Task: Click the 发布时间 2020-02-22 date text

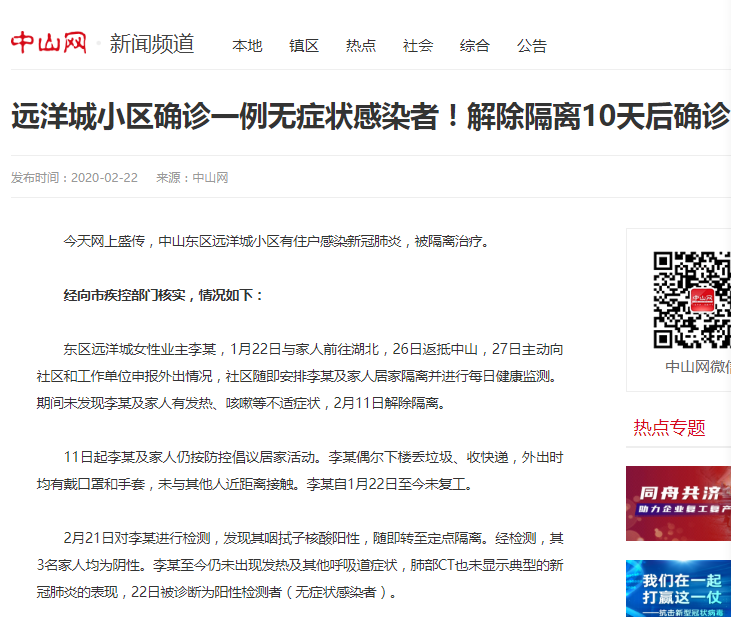Action: pyautogui.click(x=75, y=178)
